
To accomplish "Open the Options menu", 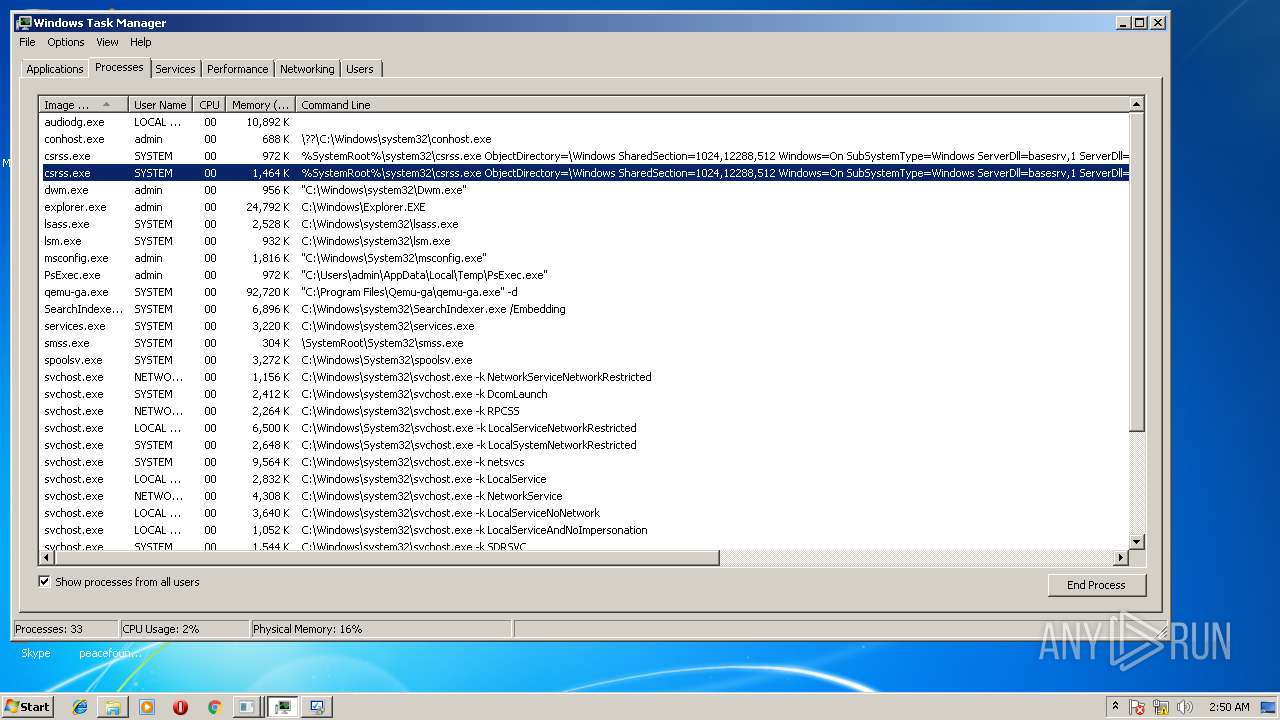I will [66, 42].
